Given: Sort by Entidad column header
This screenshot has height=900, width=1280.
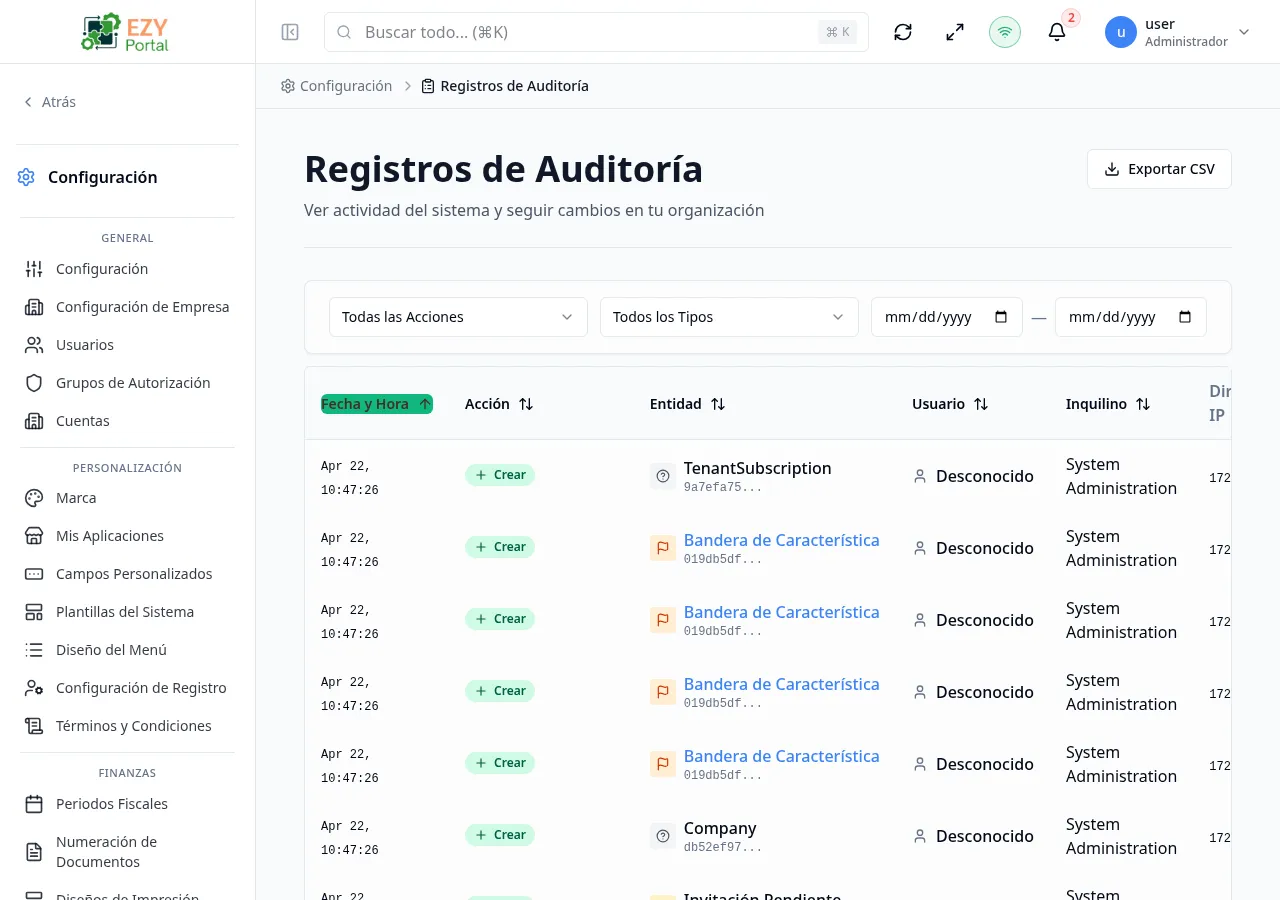Looking at the screenshot, I should click(688, 404).
